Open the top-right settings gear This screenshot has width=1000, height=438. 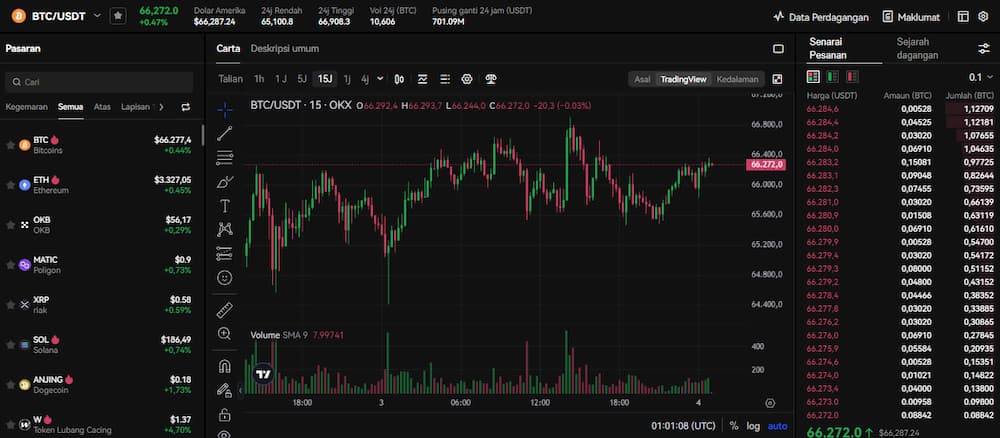click(983, 17)
